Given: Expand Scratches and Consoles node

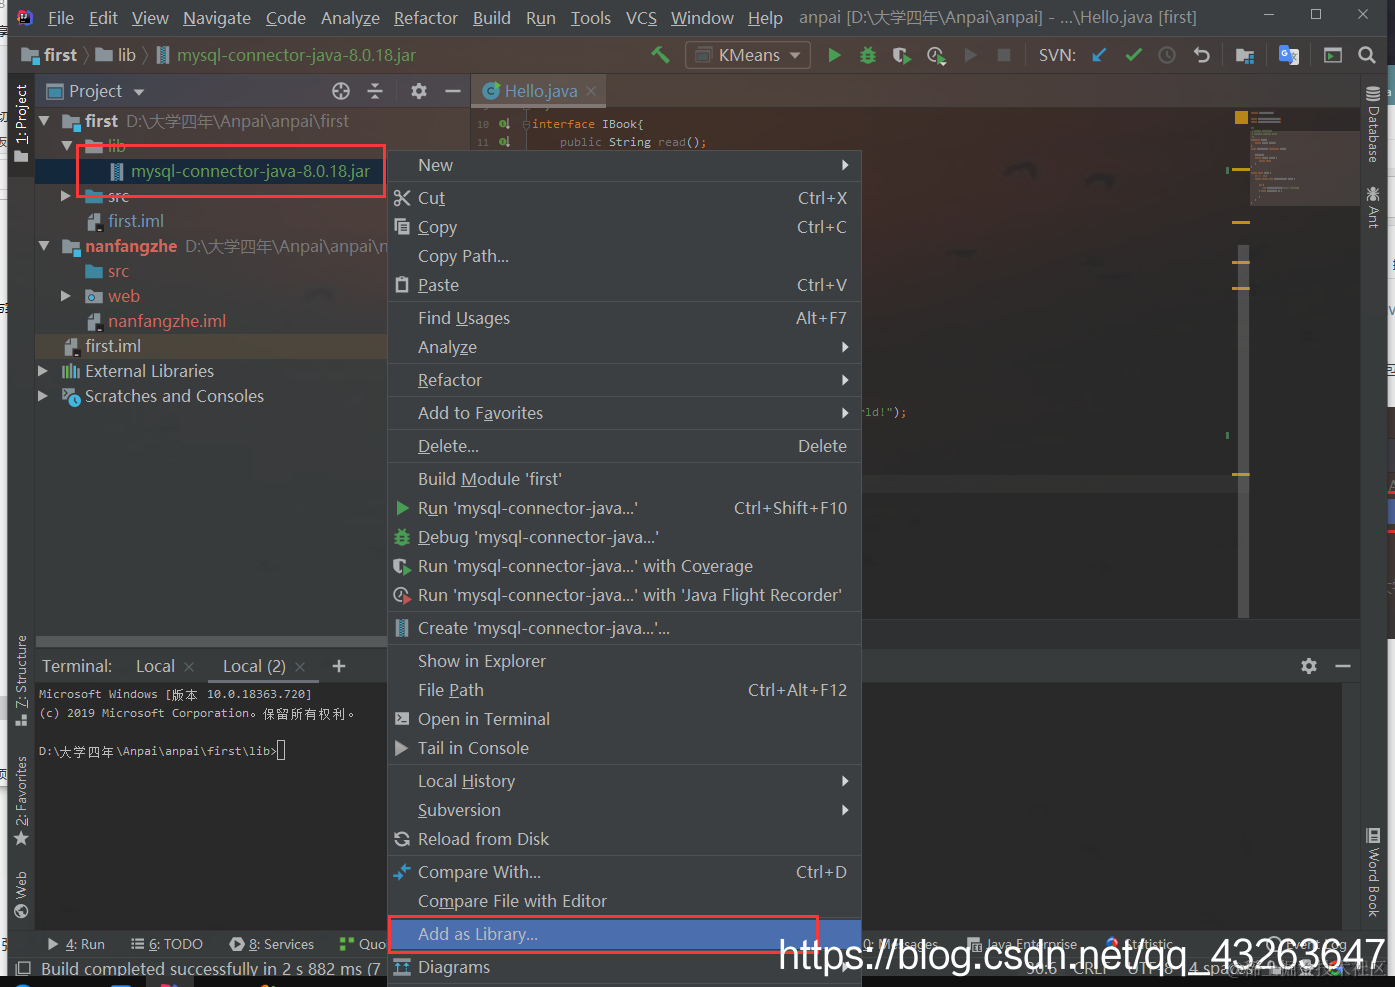Looking at the screenshot, I should tap(43, 396).
